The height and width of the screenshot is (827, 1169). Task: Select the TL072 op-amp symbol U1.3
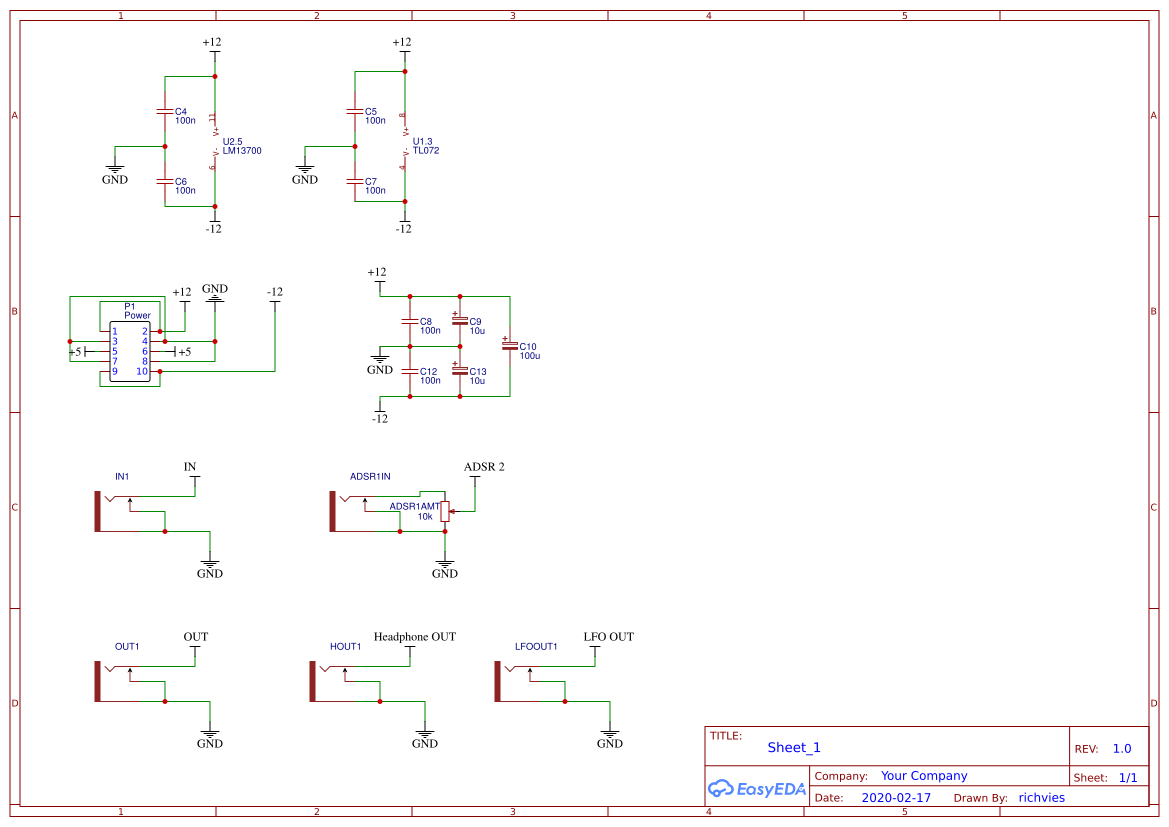[403, 145]
